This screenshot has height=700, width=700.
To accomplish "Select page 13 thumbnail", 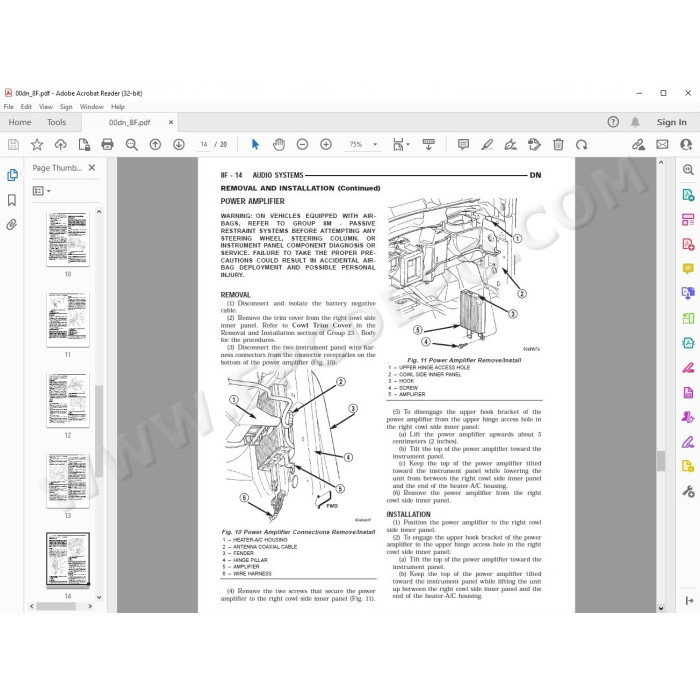I will pyautogui.click(x=68, y=480).
